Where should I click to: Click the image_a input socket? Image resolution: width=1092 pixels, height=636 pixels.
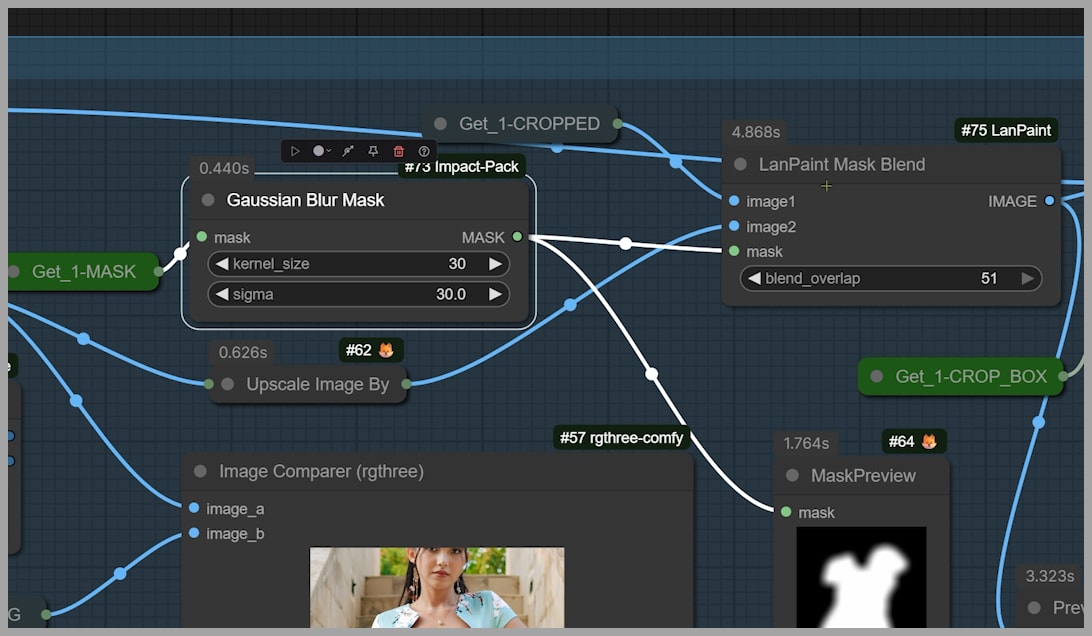tap(194, 508)
